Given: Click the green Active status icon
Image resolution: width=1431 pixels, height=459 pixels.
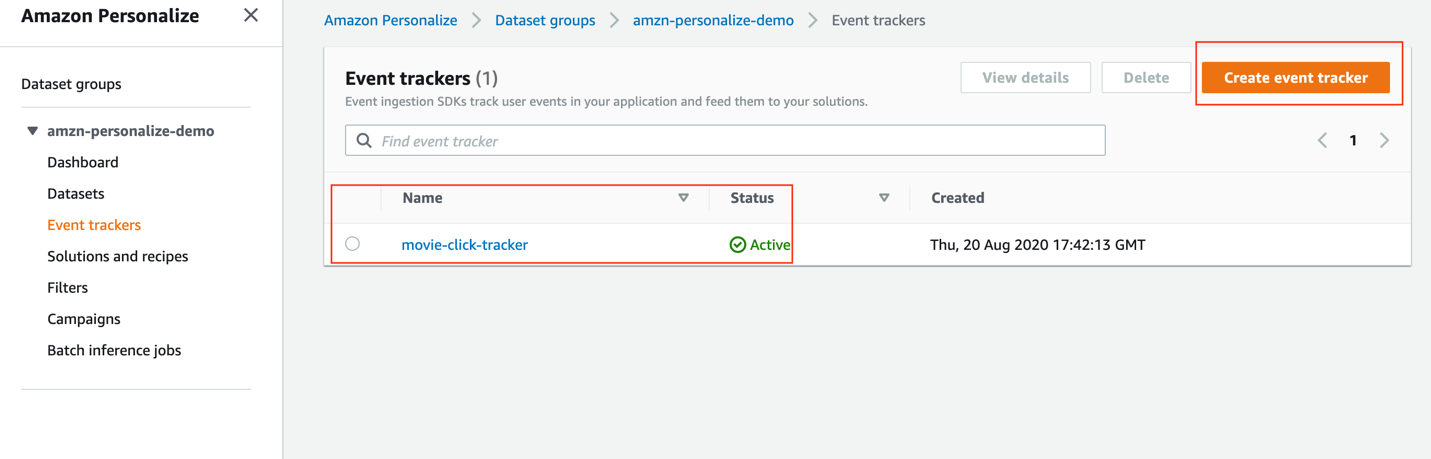Looking at the screenshot, I should [738, 245].
